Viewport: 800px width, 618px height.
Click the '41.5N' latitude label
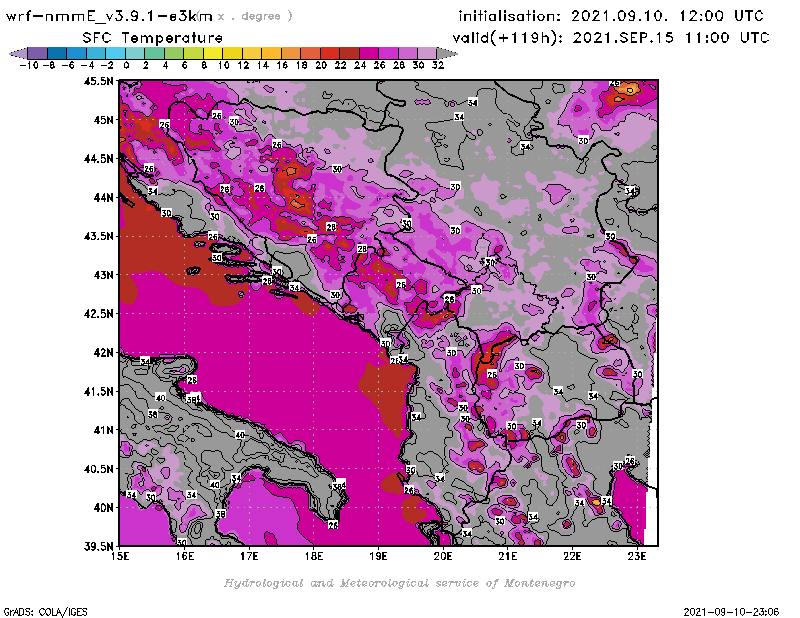click(98, 391)
